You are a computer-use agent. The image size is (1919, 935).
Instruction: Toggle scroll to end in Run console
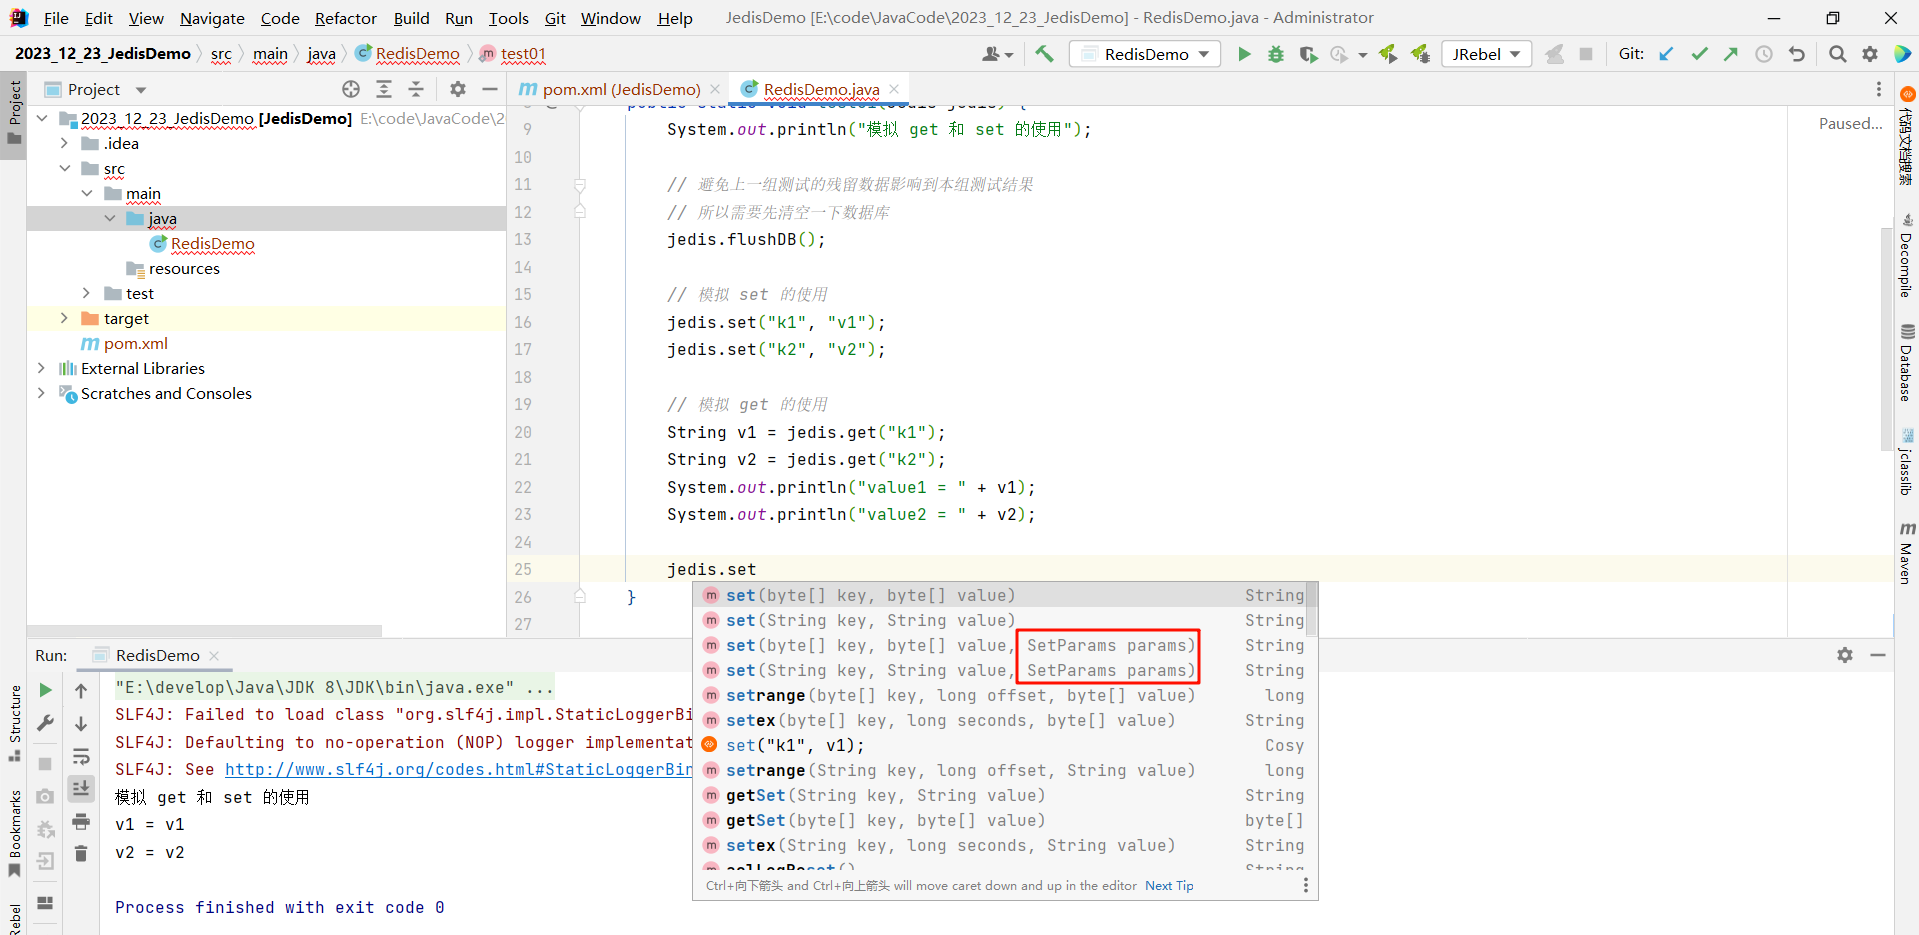tap(81, 789)
